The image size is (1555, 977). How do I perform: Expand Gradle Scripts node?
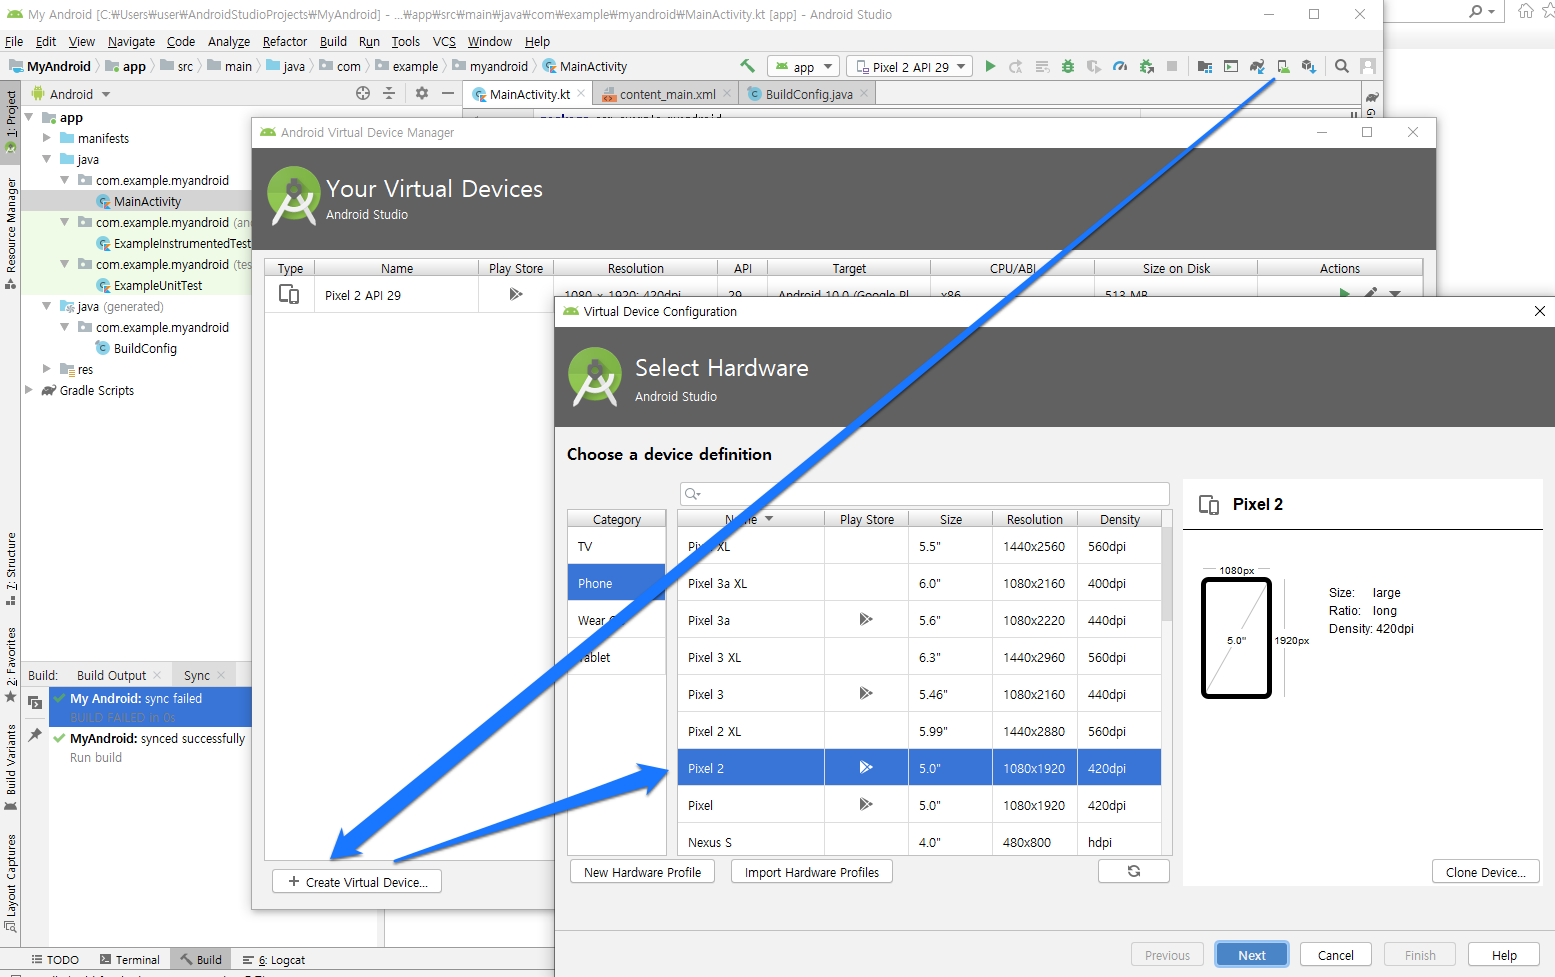29,390
